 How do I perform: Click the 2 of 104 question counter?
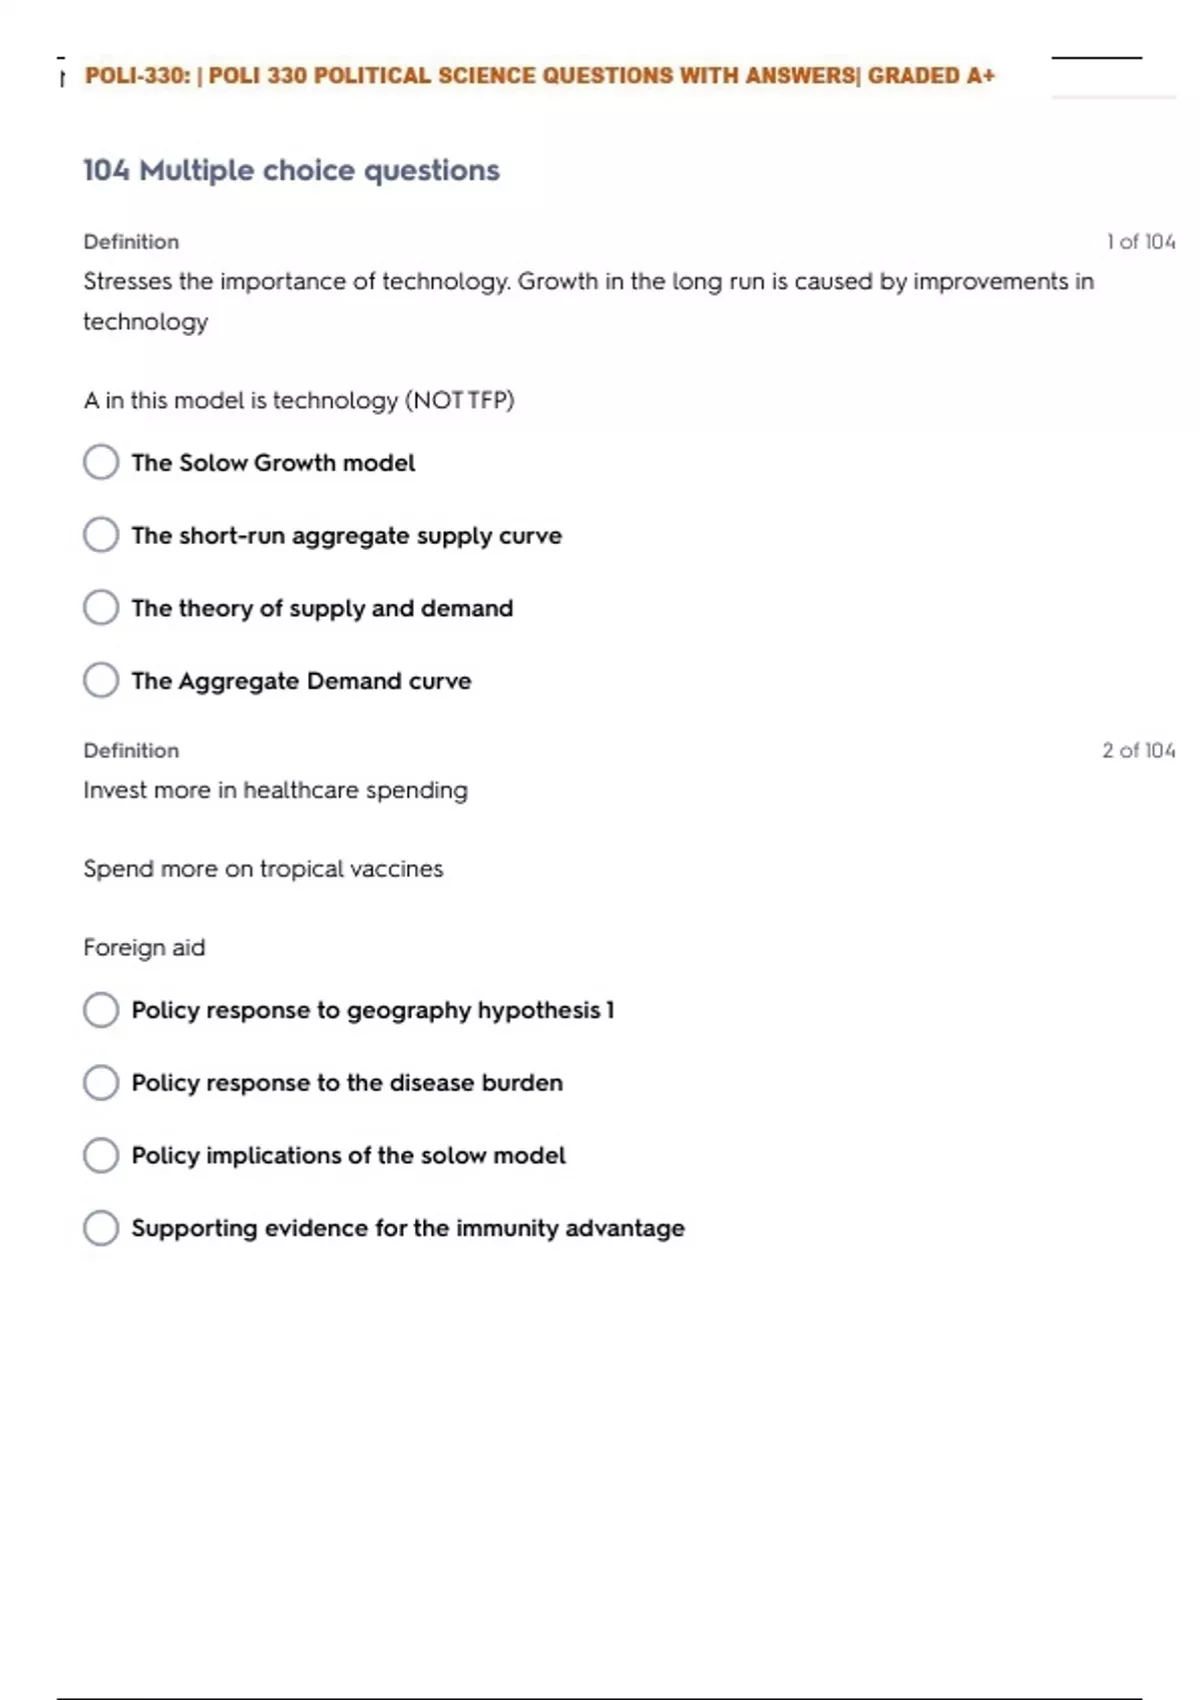coord(1138,751)
